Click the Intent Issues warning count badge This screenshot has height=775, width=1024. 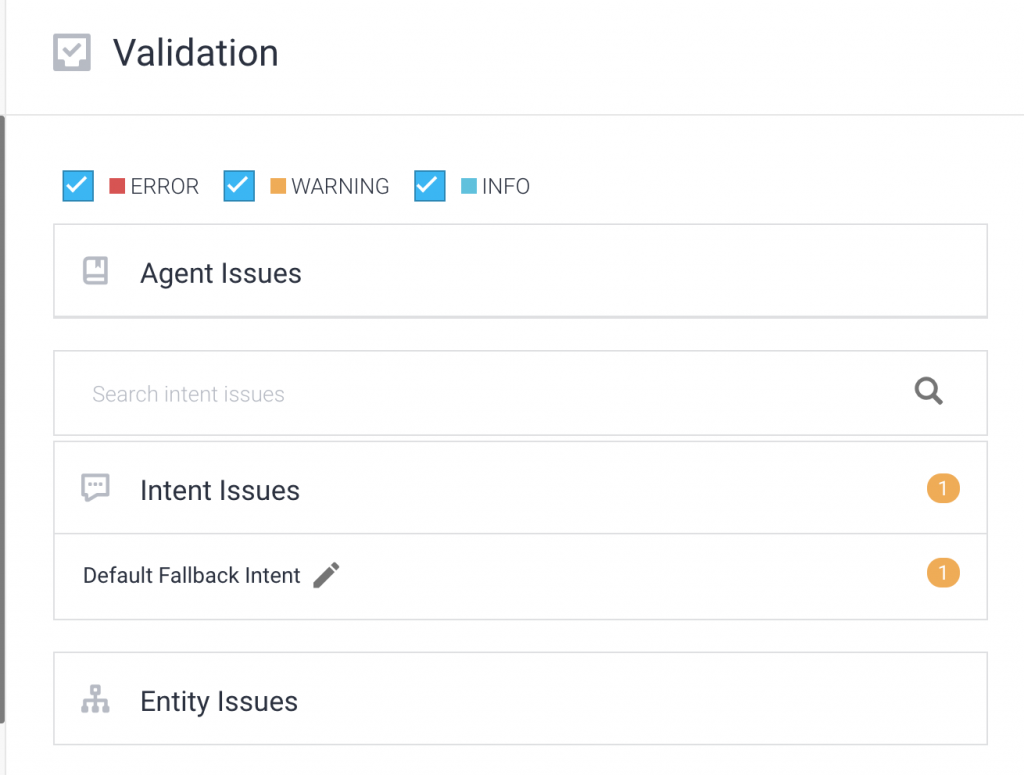943,489
